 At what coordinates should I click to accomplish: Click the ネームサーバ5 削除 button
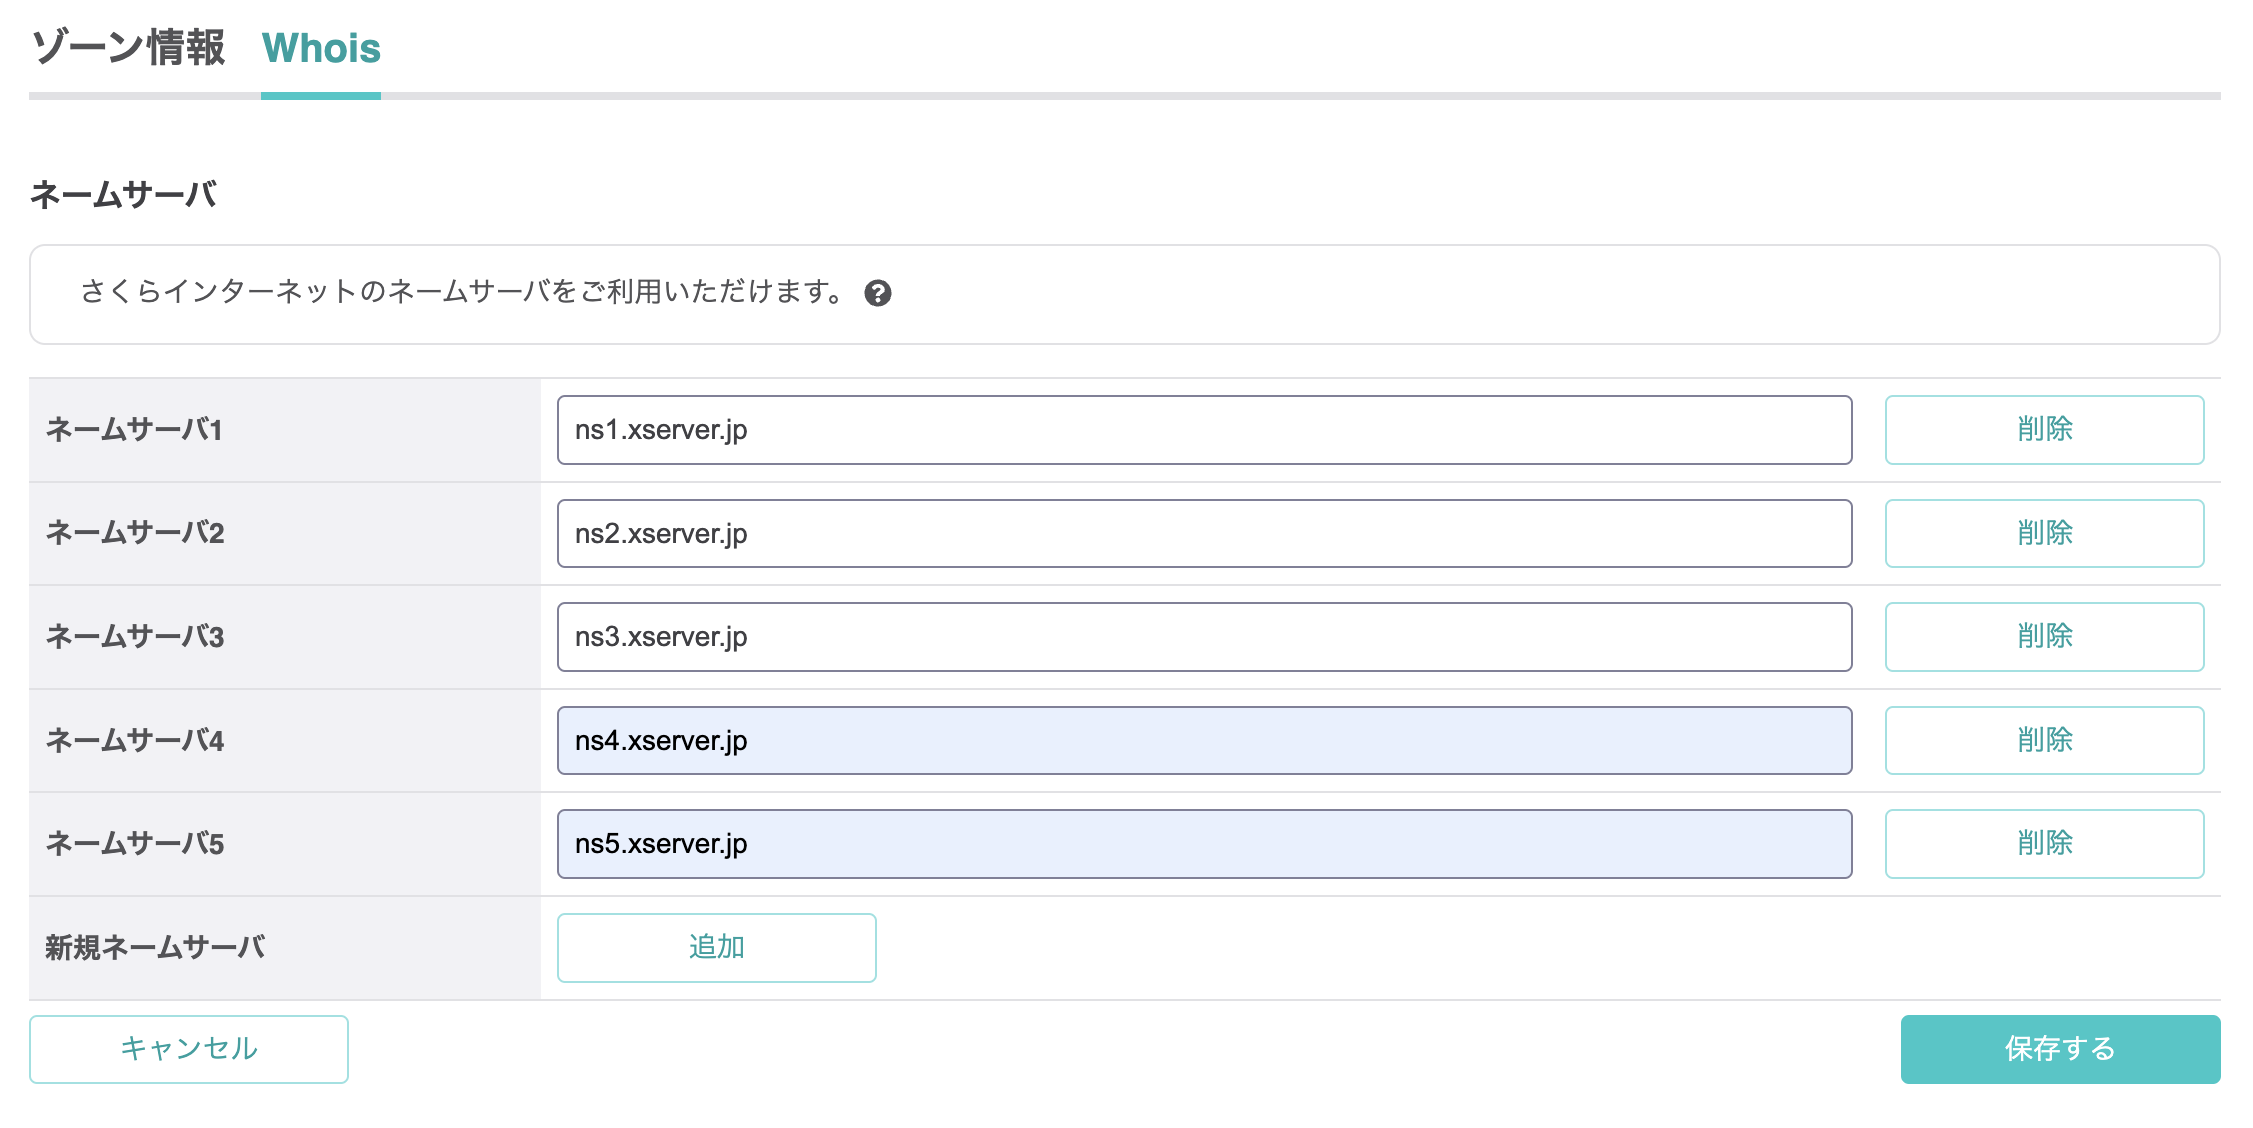(x=2043, y=843)
